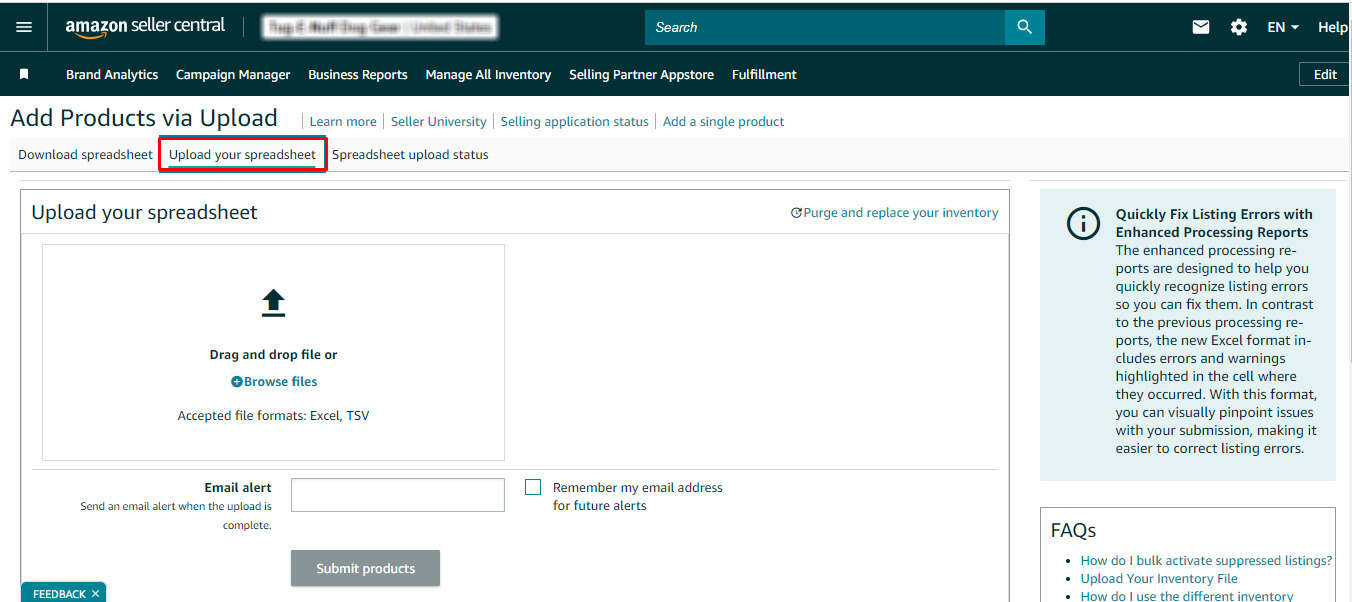The width and height of the screenshot is (1352, 602).
Task: Dismiss the FEEDBACK tab with its X icon
Action: [x=96, y=593]
